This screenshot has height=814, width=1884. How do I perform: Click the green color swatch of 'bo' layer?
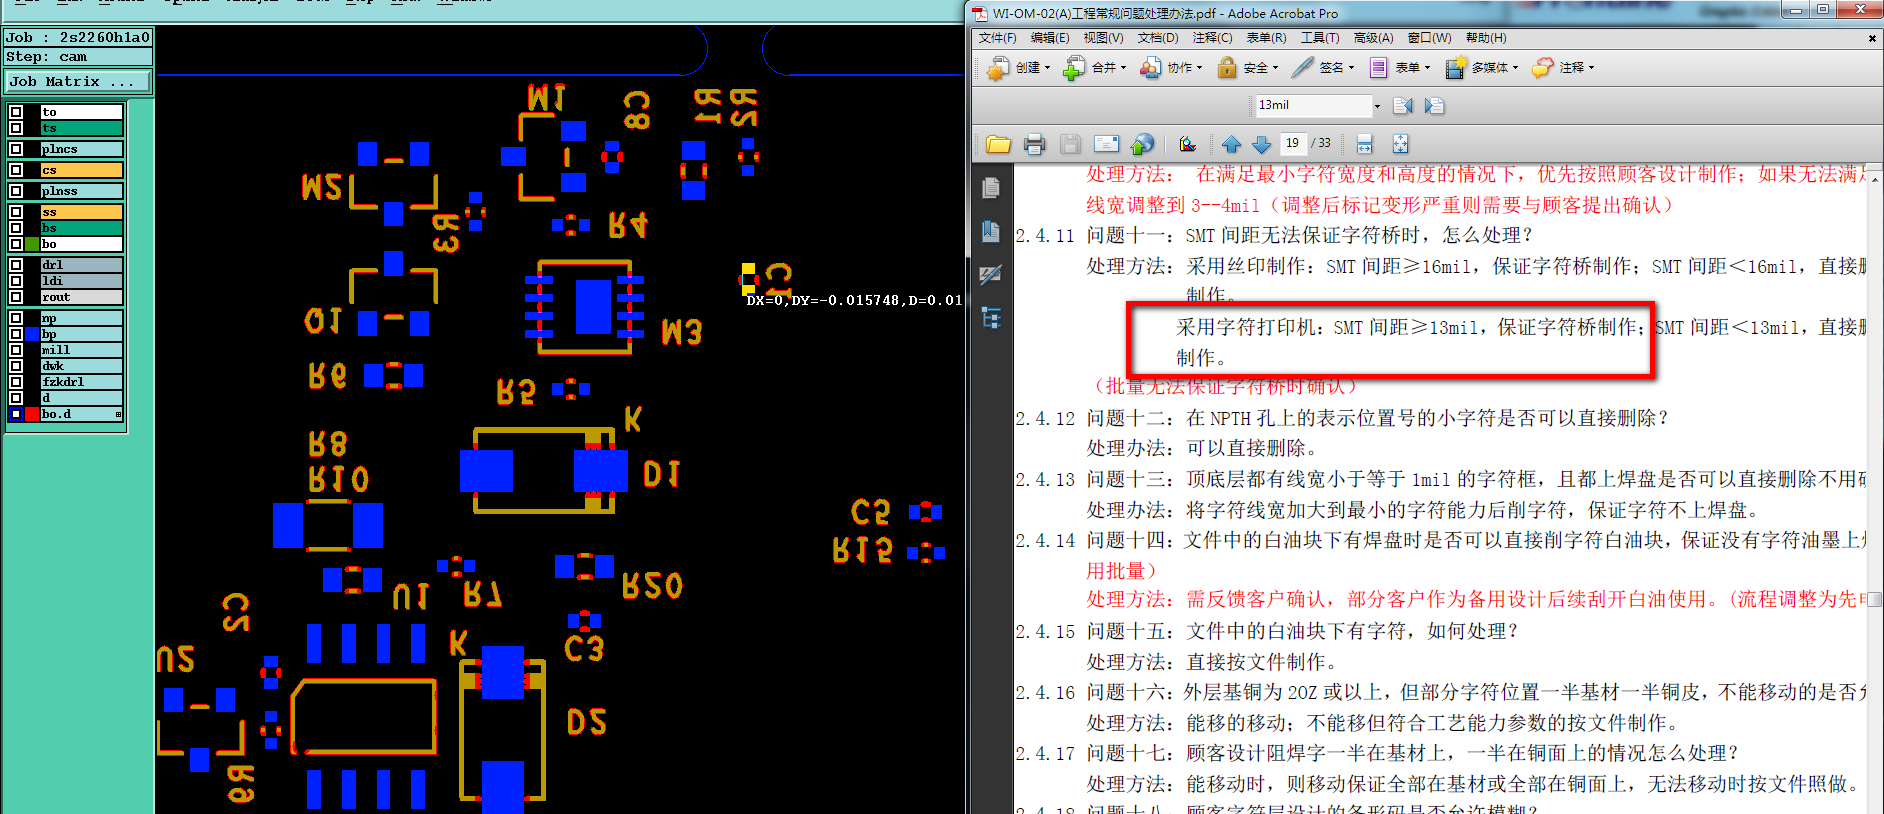coord(32,244)
